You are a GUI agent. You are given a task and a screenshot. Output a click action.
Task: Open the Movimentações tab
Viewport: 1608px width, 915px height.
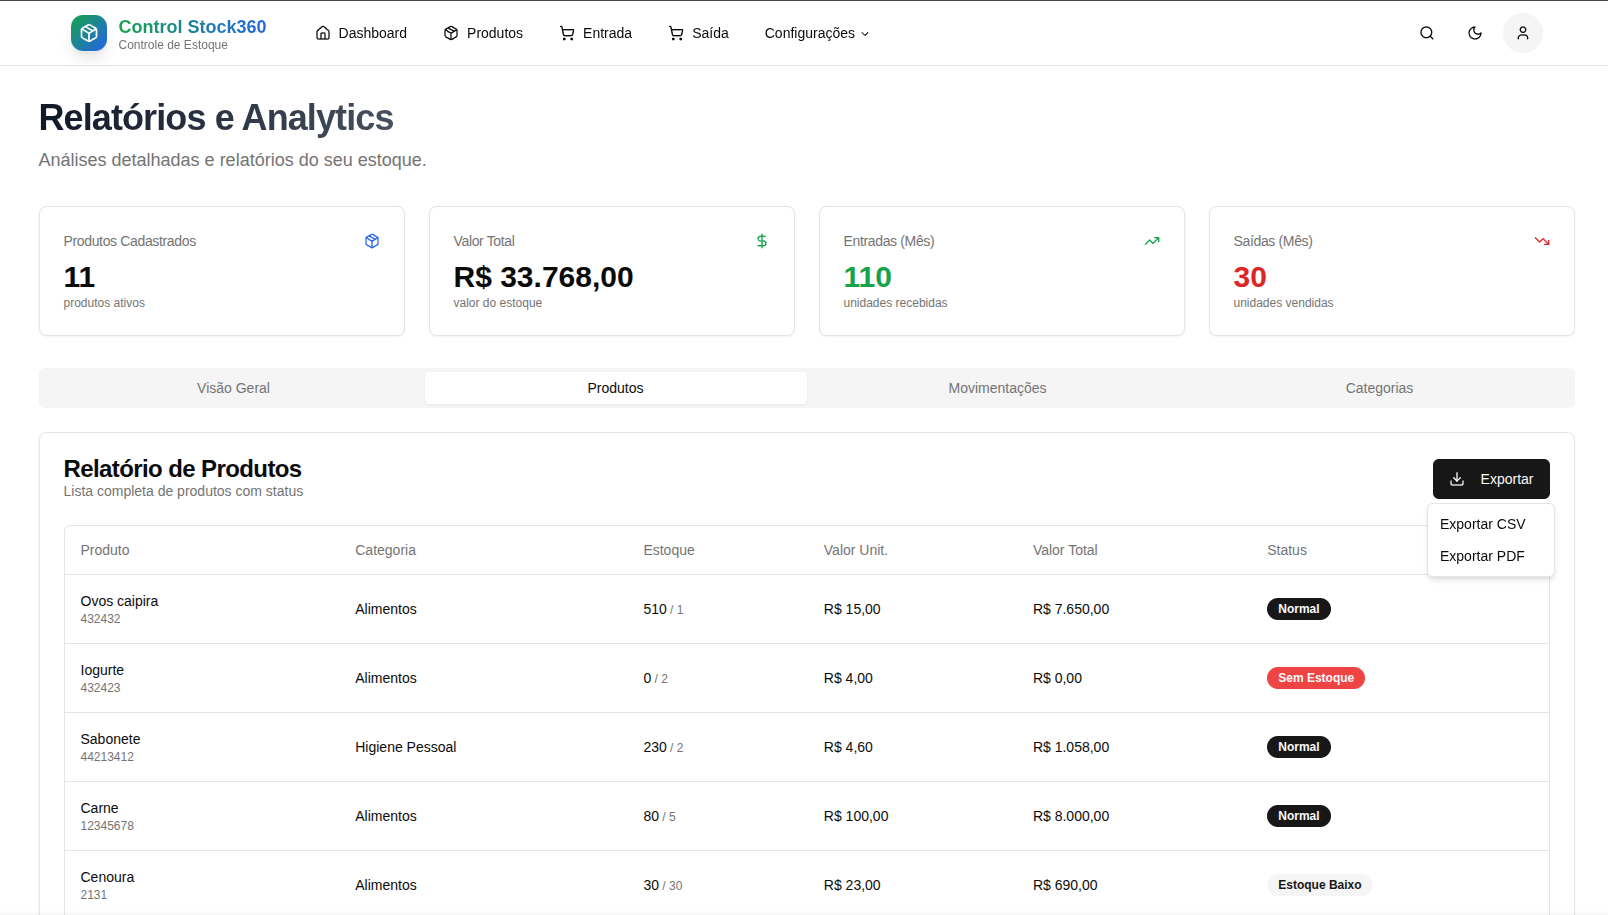[997, 388]
